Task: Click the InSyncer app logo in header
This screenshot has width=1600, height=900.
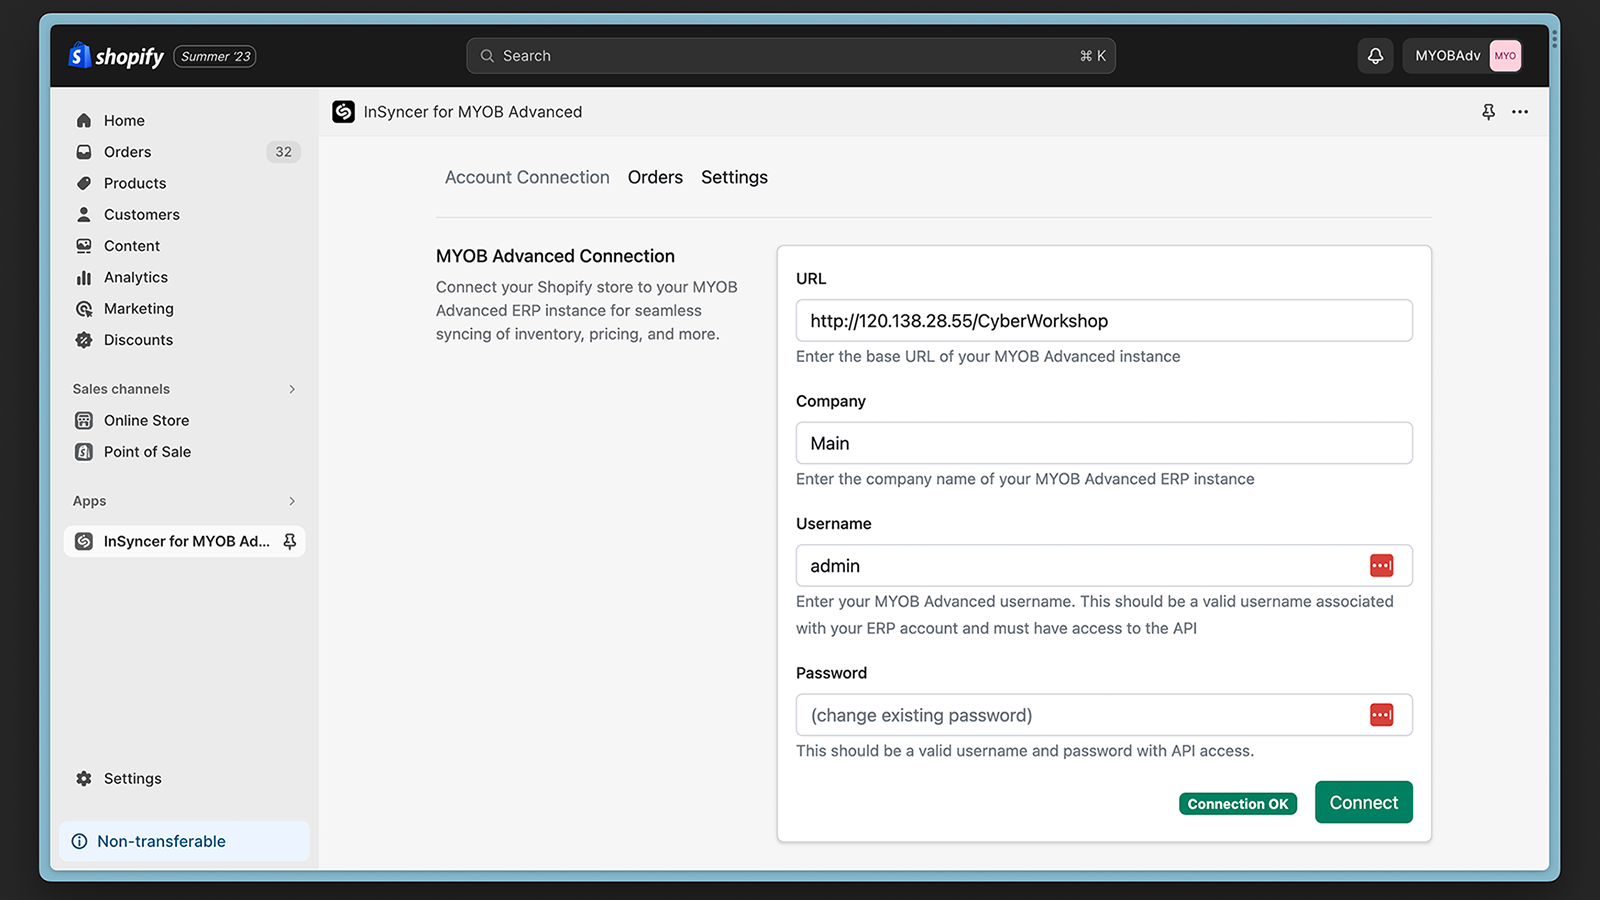Action: pos(344,112)
